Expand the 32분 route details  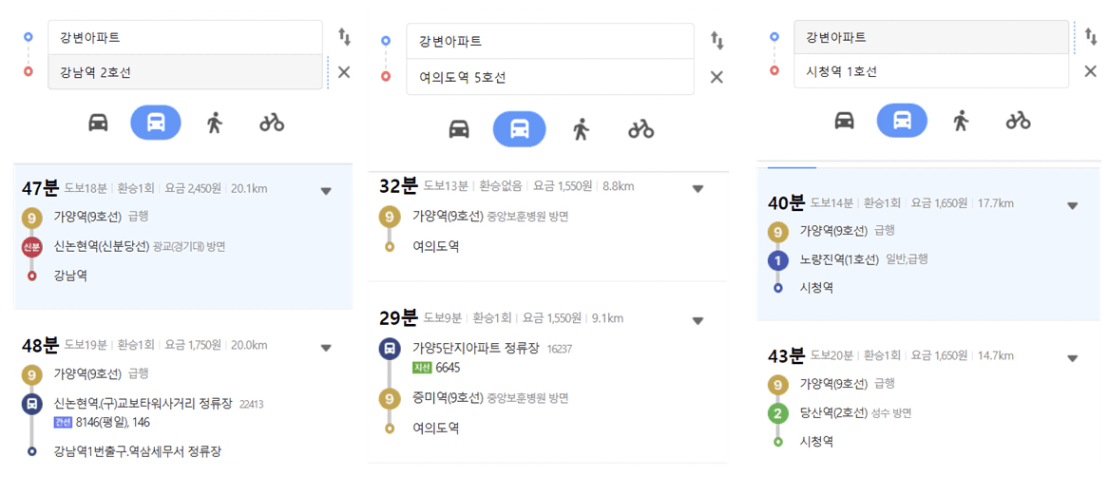698,188
